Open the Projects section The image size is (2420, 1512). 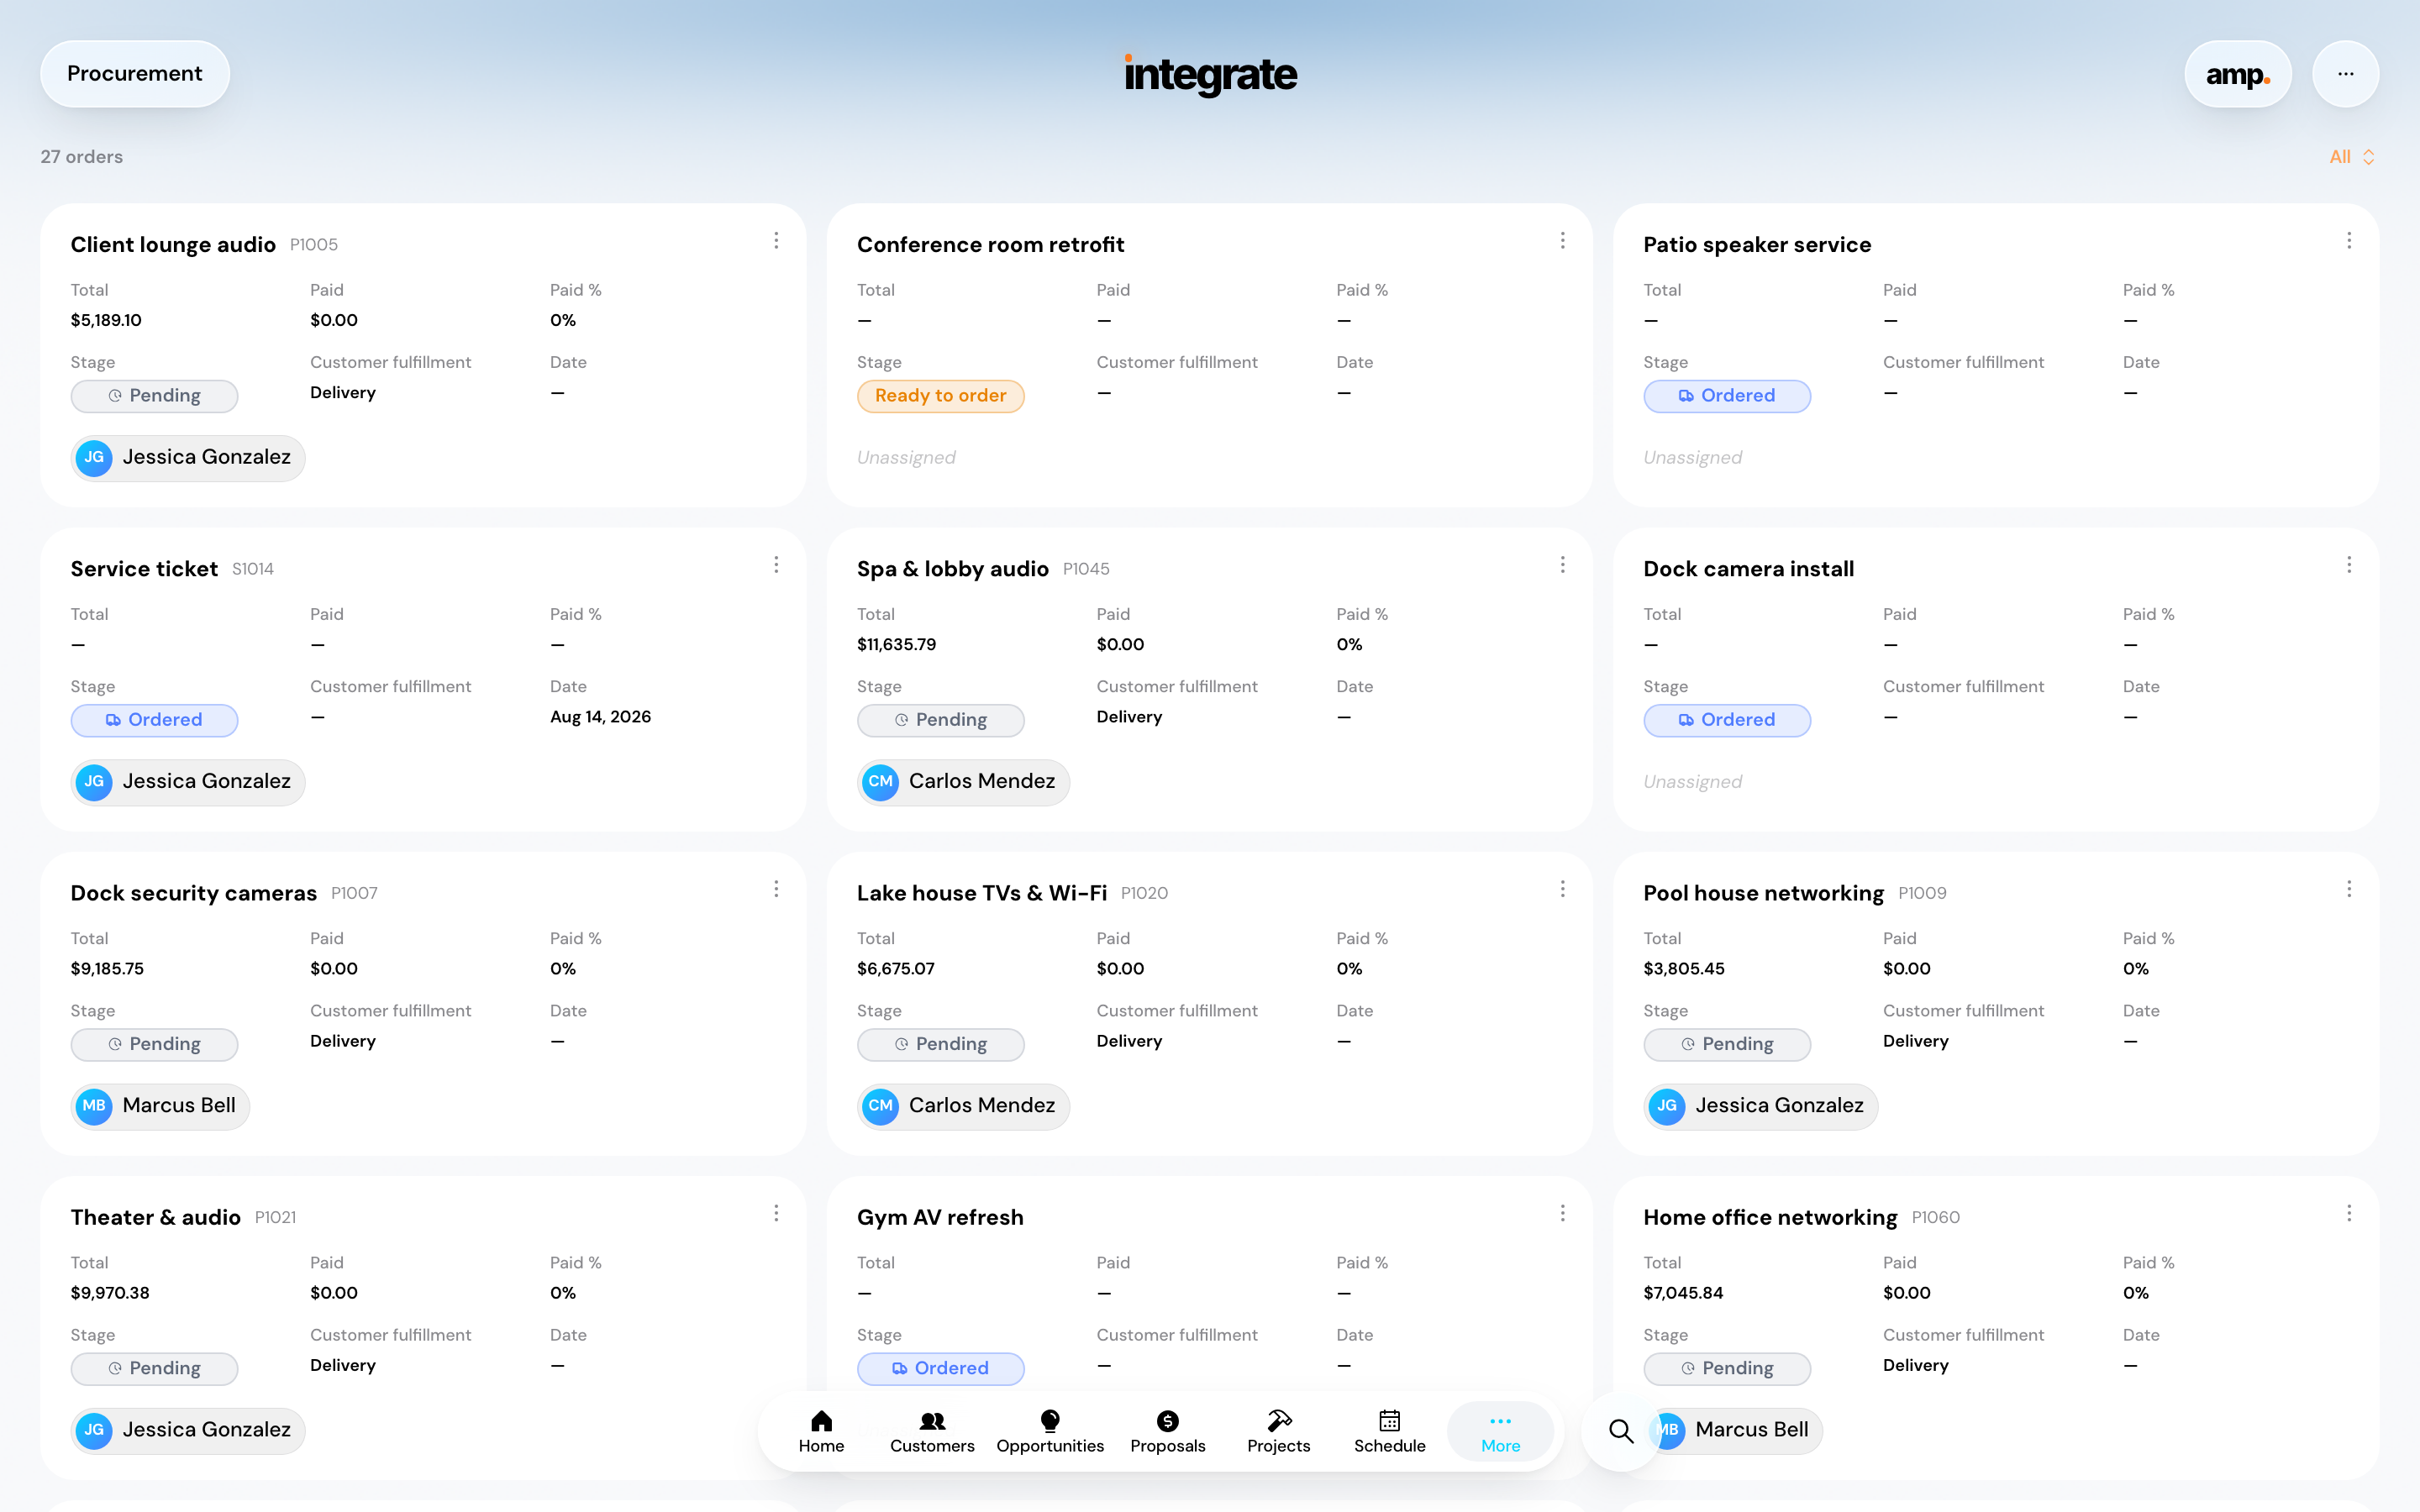point(1278,1431)
